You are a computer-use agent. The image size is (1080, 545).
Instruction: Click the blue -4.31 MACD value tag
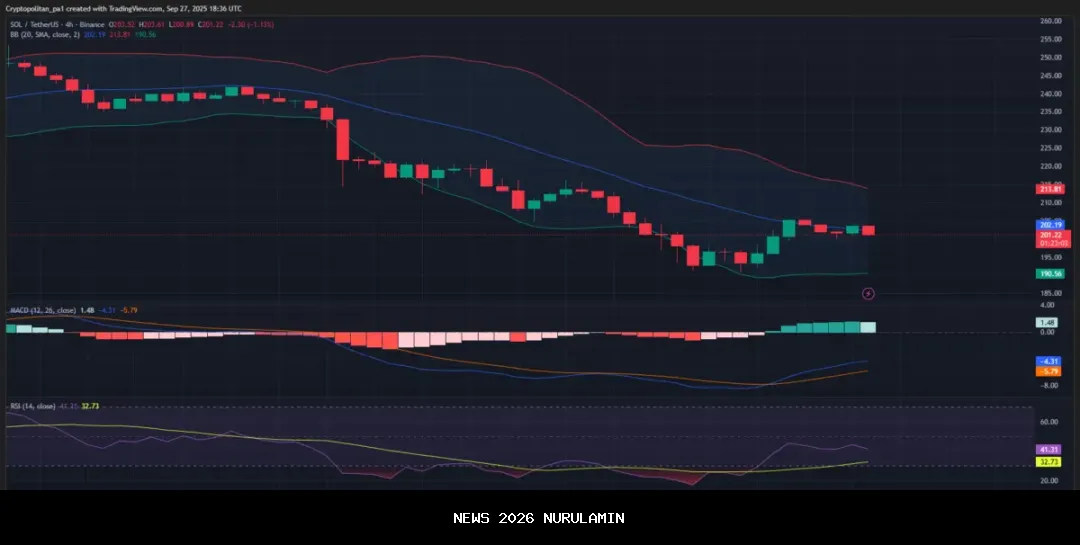coord(1050,360)
